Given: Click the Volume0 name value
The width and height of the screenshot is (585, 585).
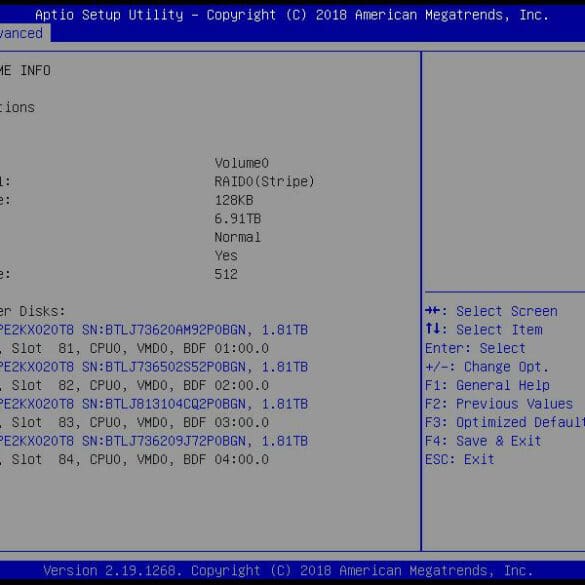Looking at the screenshot, I should click(x=241, y=163).
